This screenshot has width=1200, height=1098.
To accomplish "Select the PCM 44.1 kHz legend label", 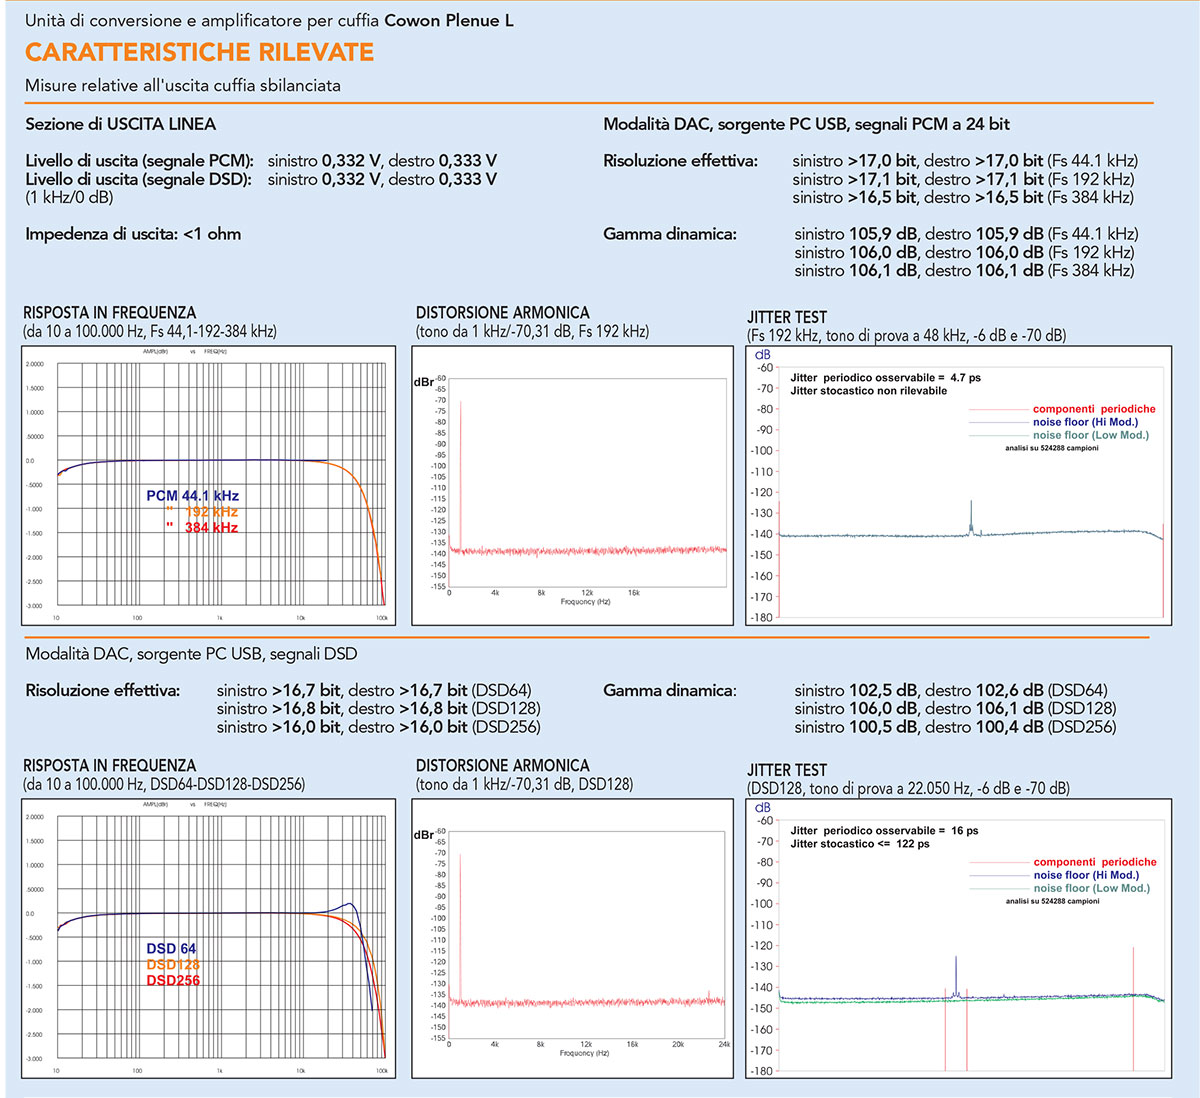I will coord(192,496).
